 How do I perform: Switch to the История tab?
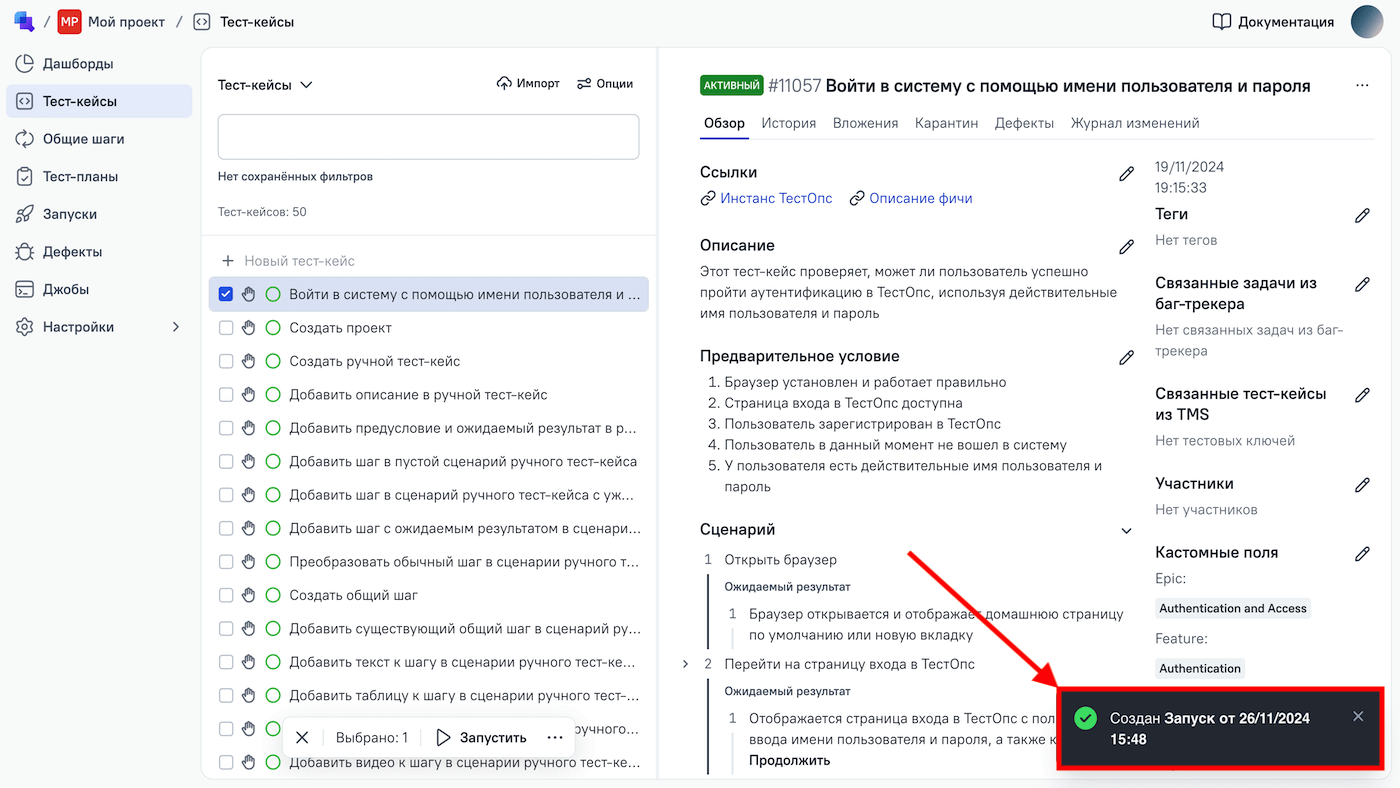tap(788, 123)
